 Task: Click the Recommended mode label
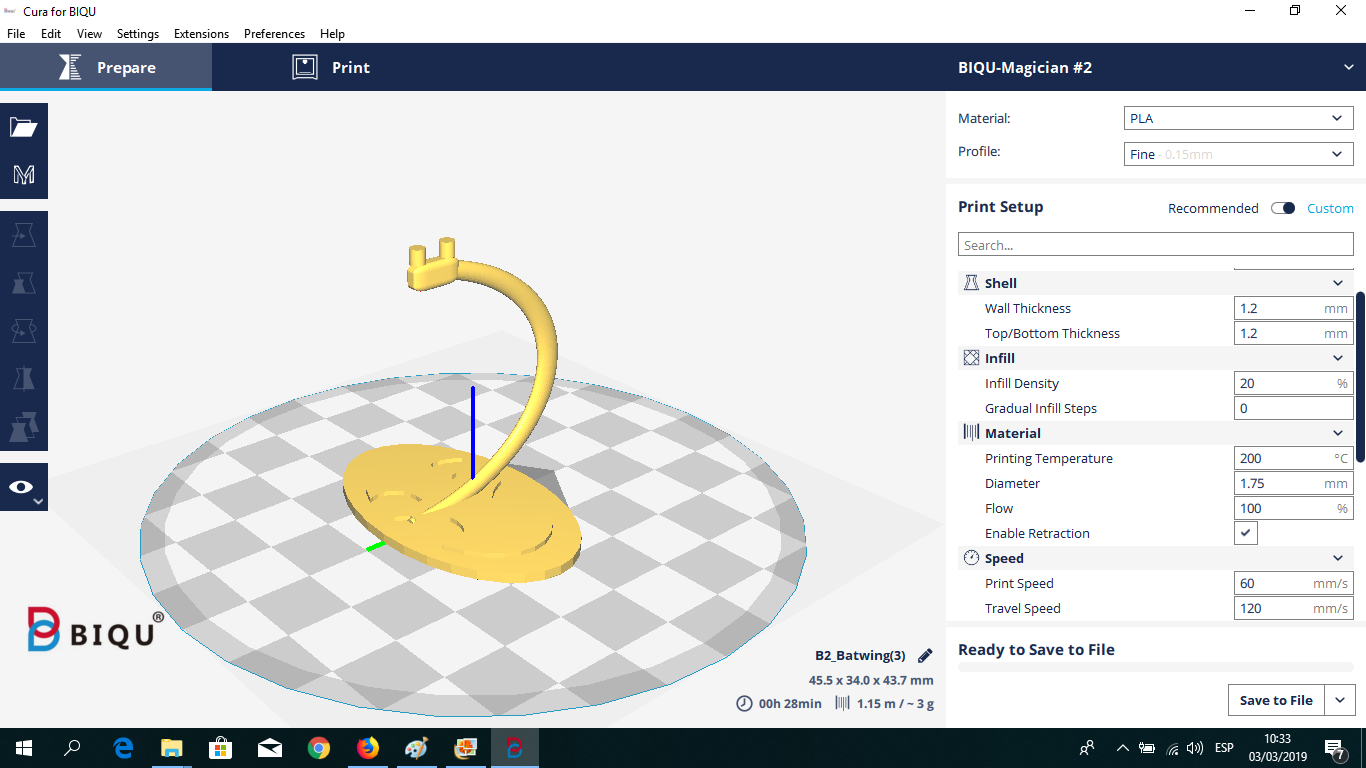tap(1213, 208)
